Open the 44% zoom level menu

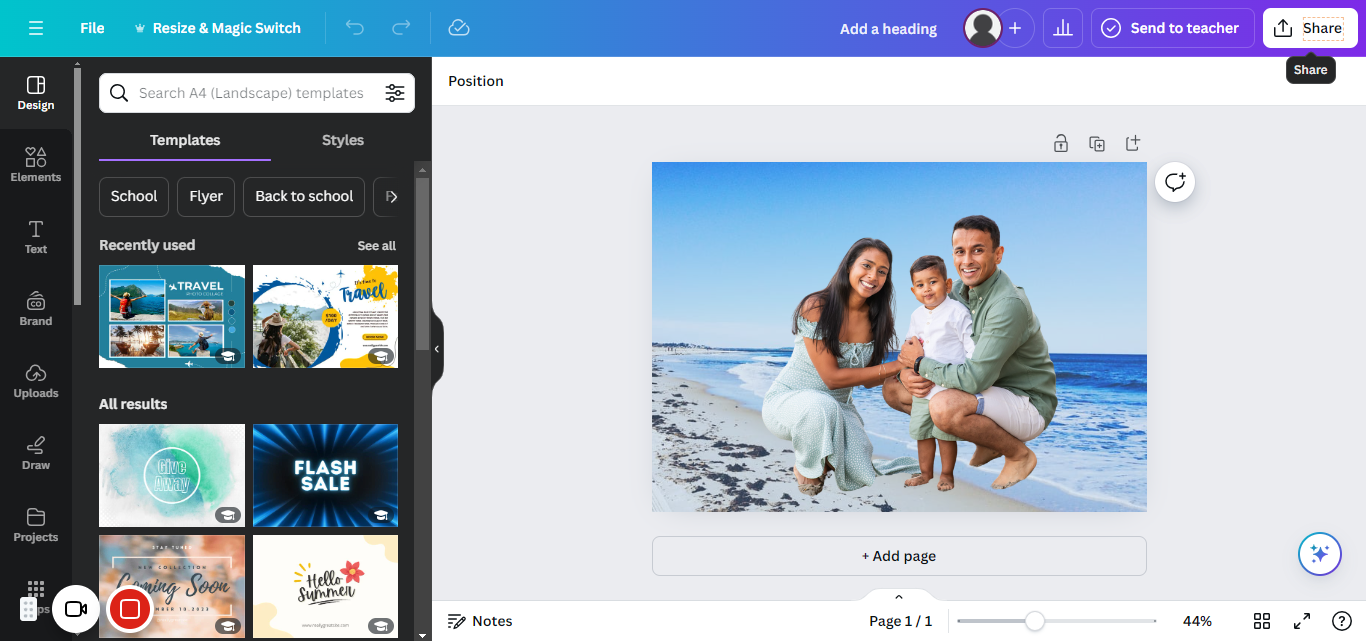(x=1197, y=621)
